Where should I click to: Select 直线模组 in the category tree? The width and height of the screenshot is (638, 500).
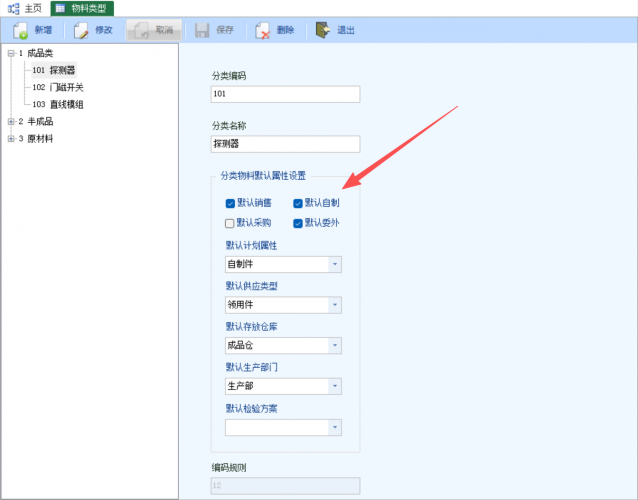[66, 104]
